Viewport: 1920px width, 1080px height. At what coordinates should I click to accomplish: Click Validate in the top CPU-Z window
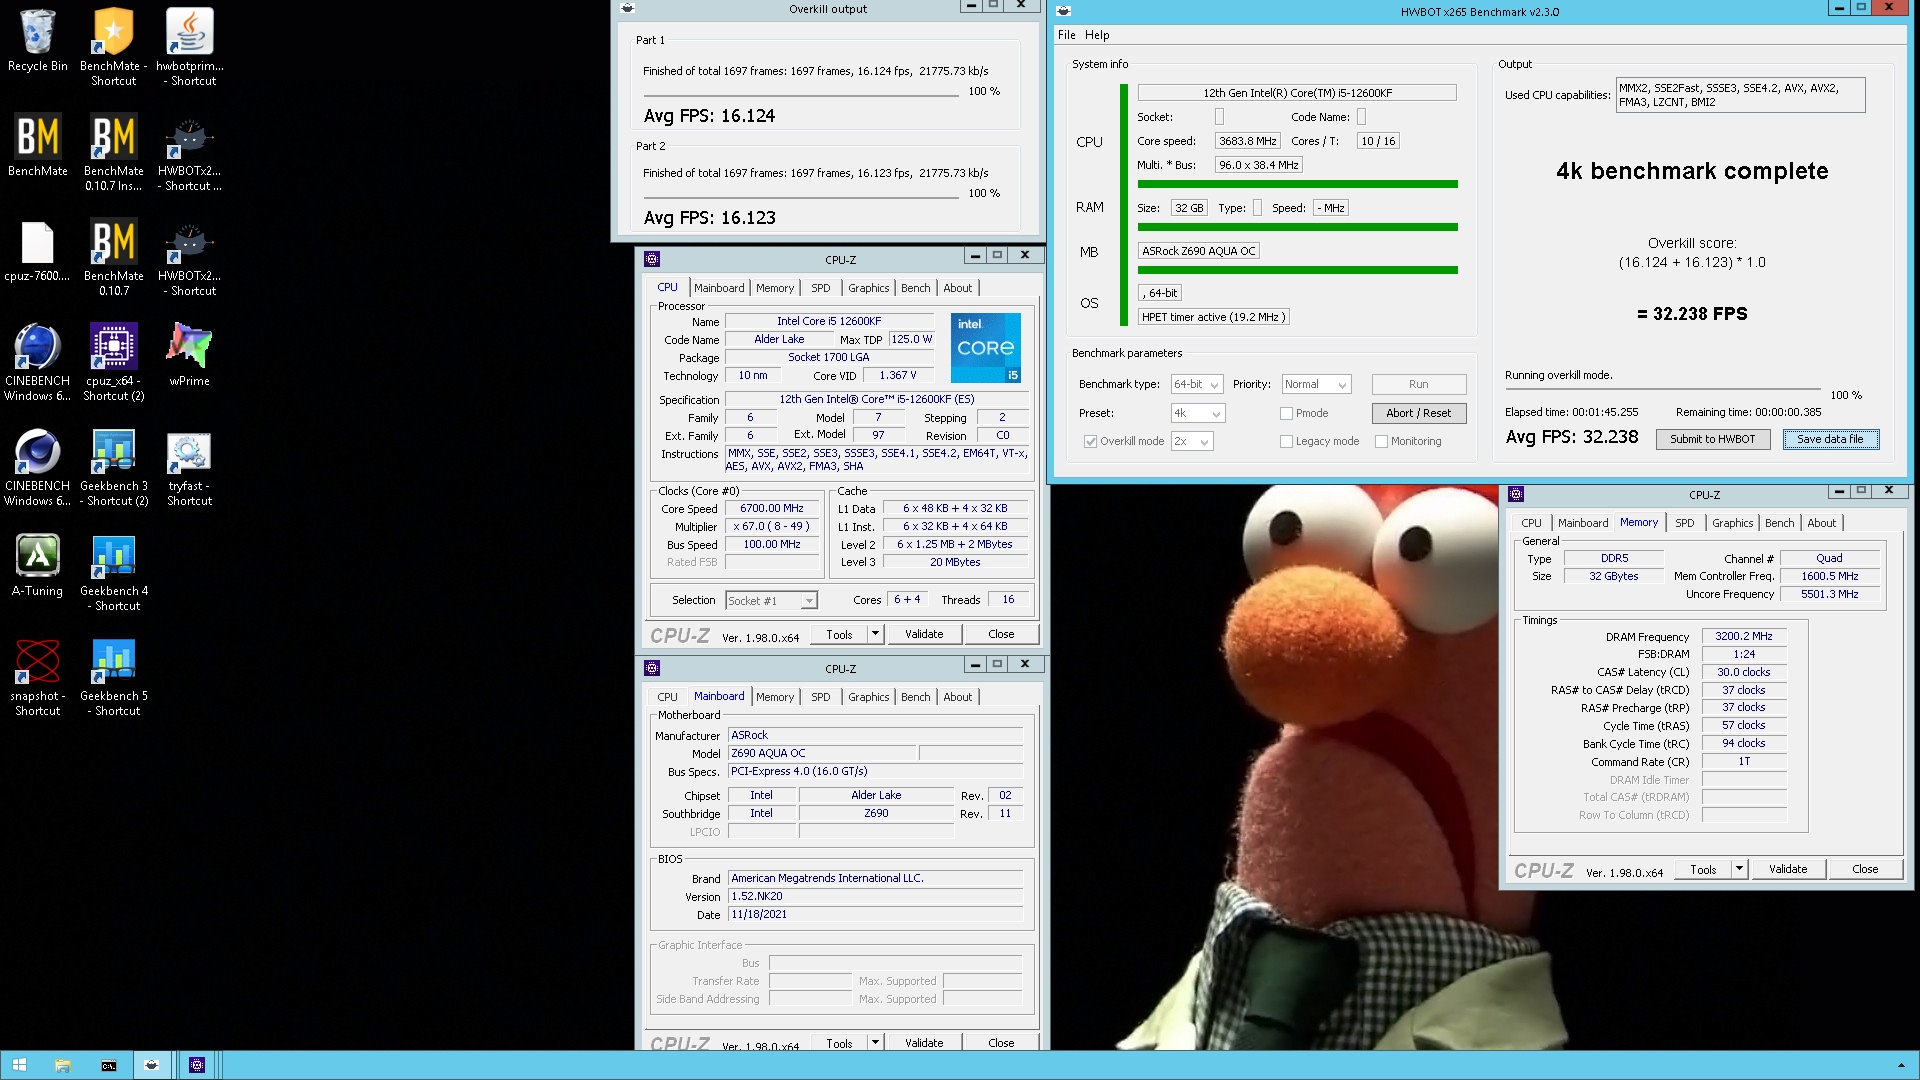(x=923, y=634)
